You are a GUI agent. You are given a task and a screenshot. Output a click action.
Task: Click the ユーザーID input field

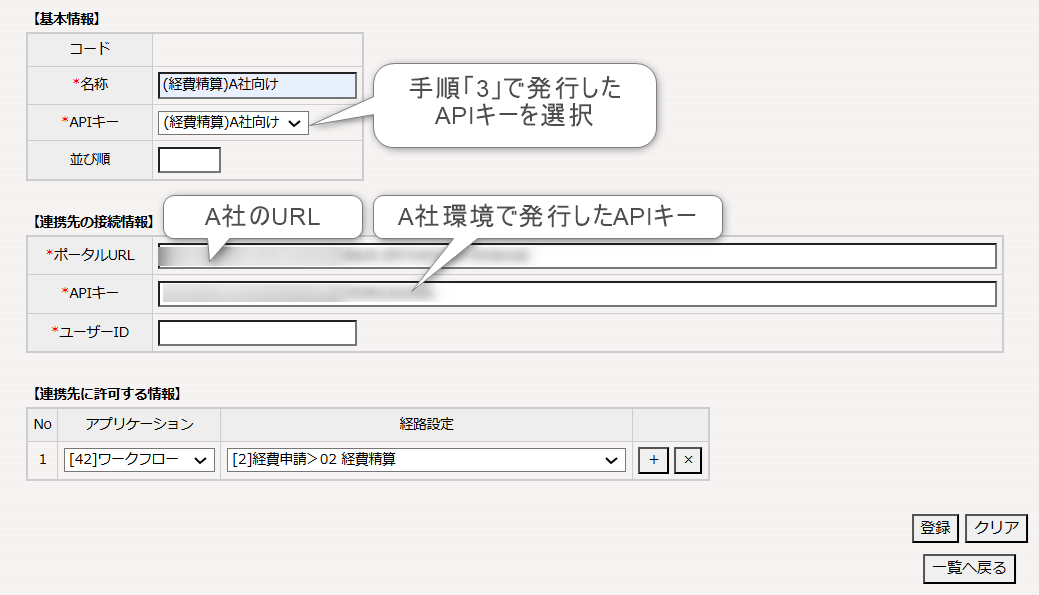257,332
